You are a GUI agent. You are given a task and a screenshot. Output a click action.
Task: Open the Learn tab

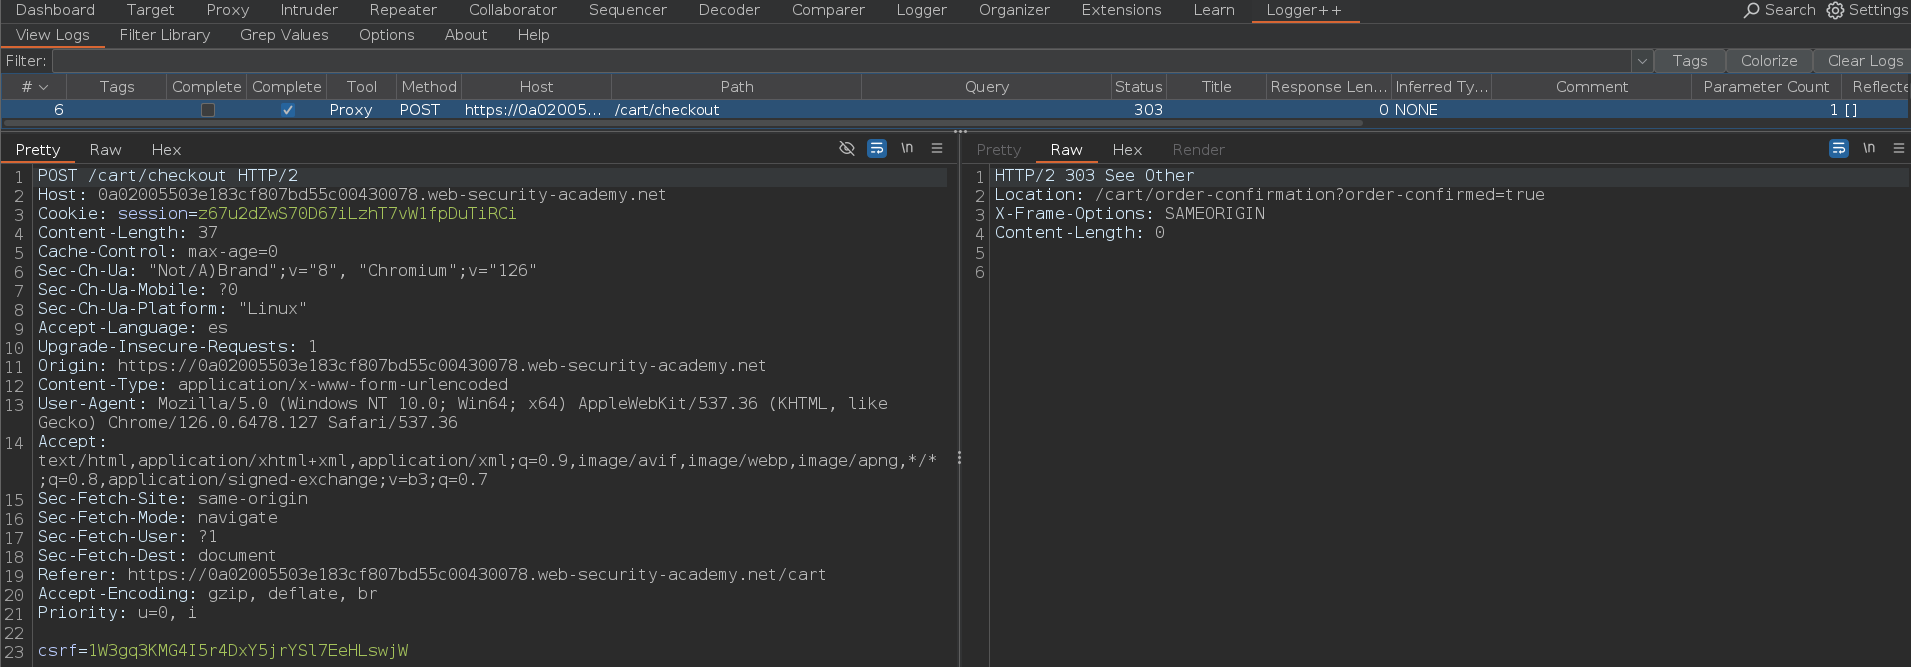tap(1214, 10)
